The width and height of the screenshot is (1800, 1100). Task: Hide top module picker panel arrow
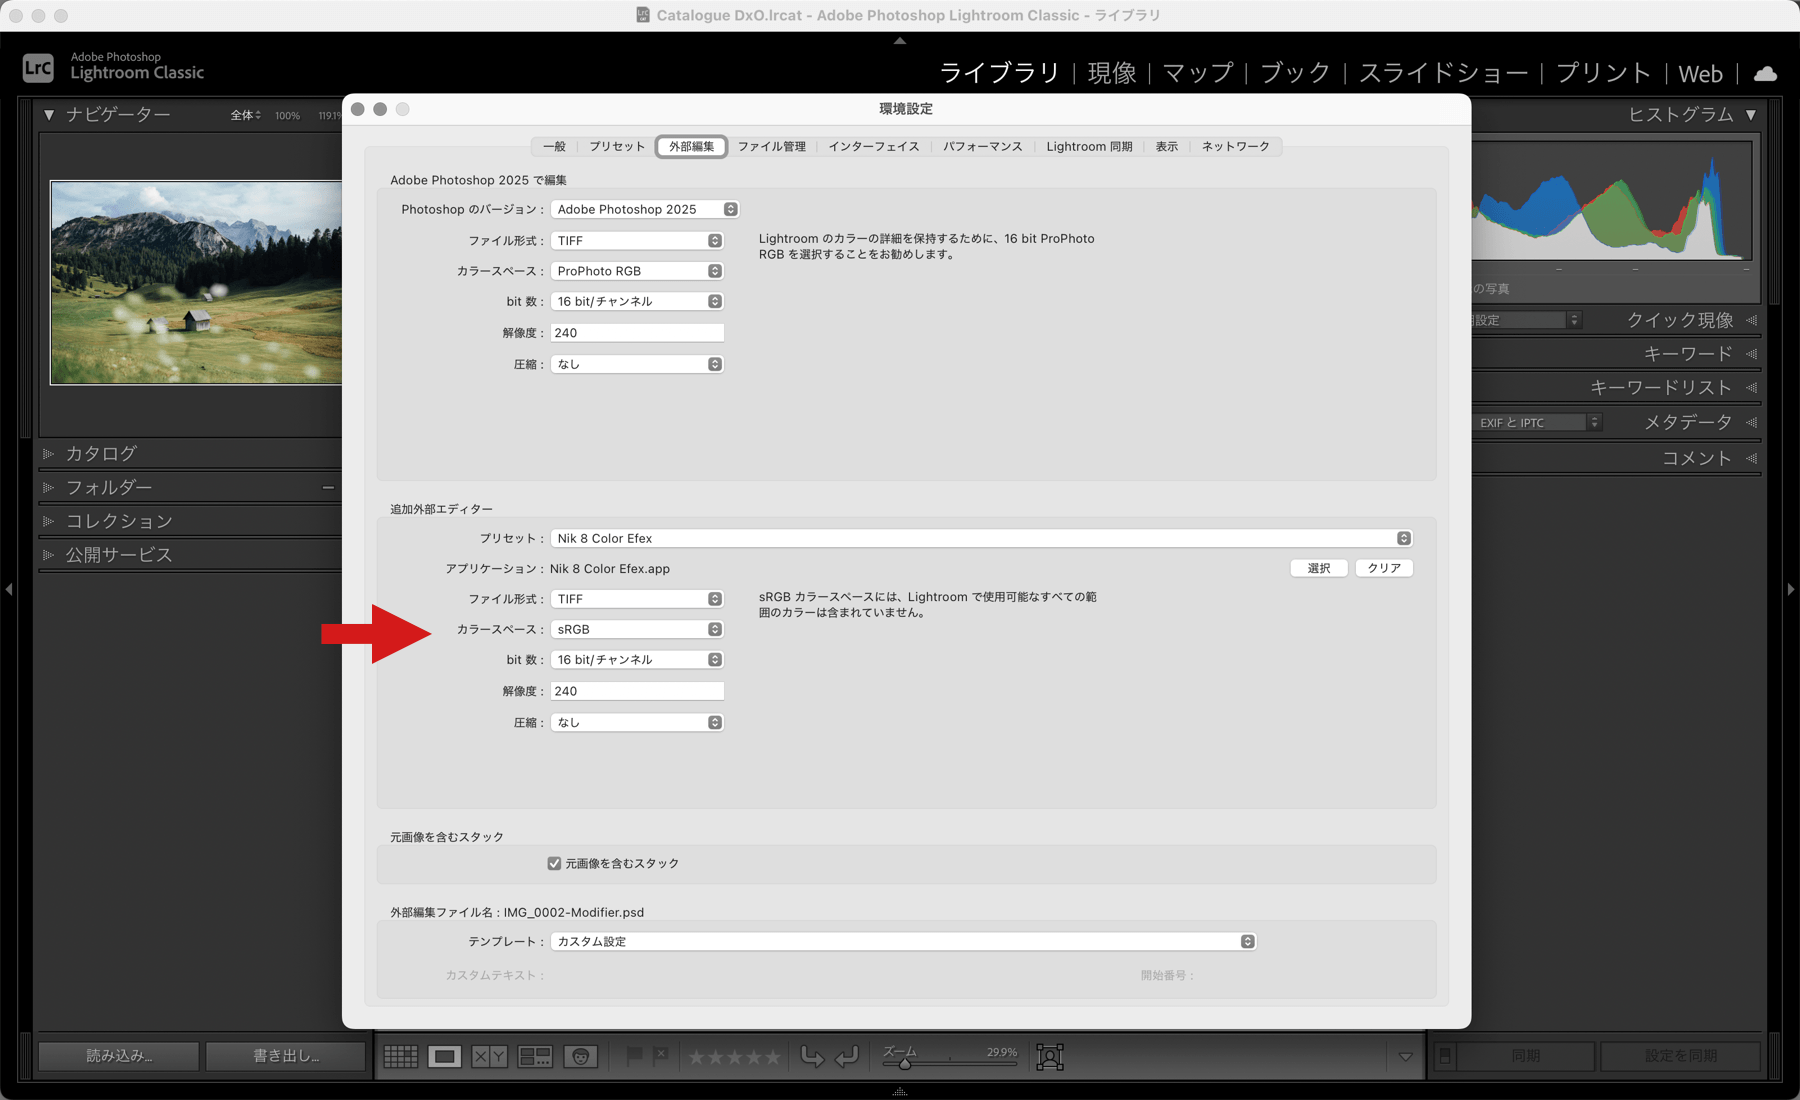pos(900,41)
